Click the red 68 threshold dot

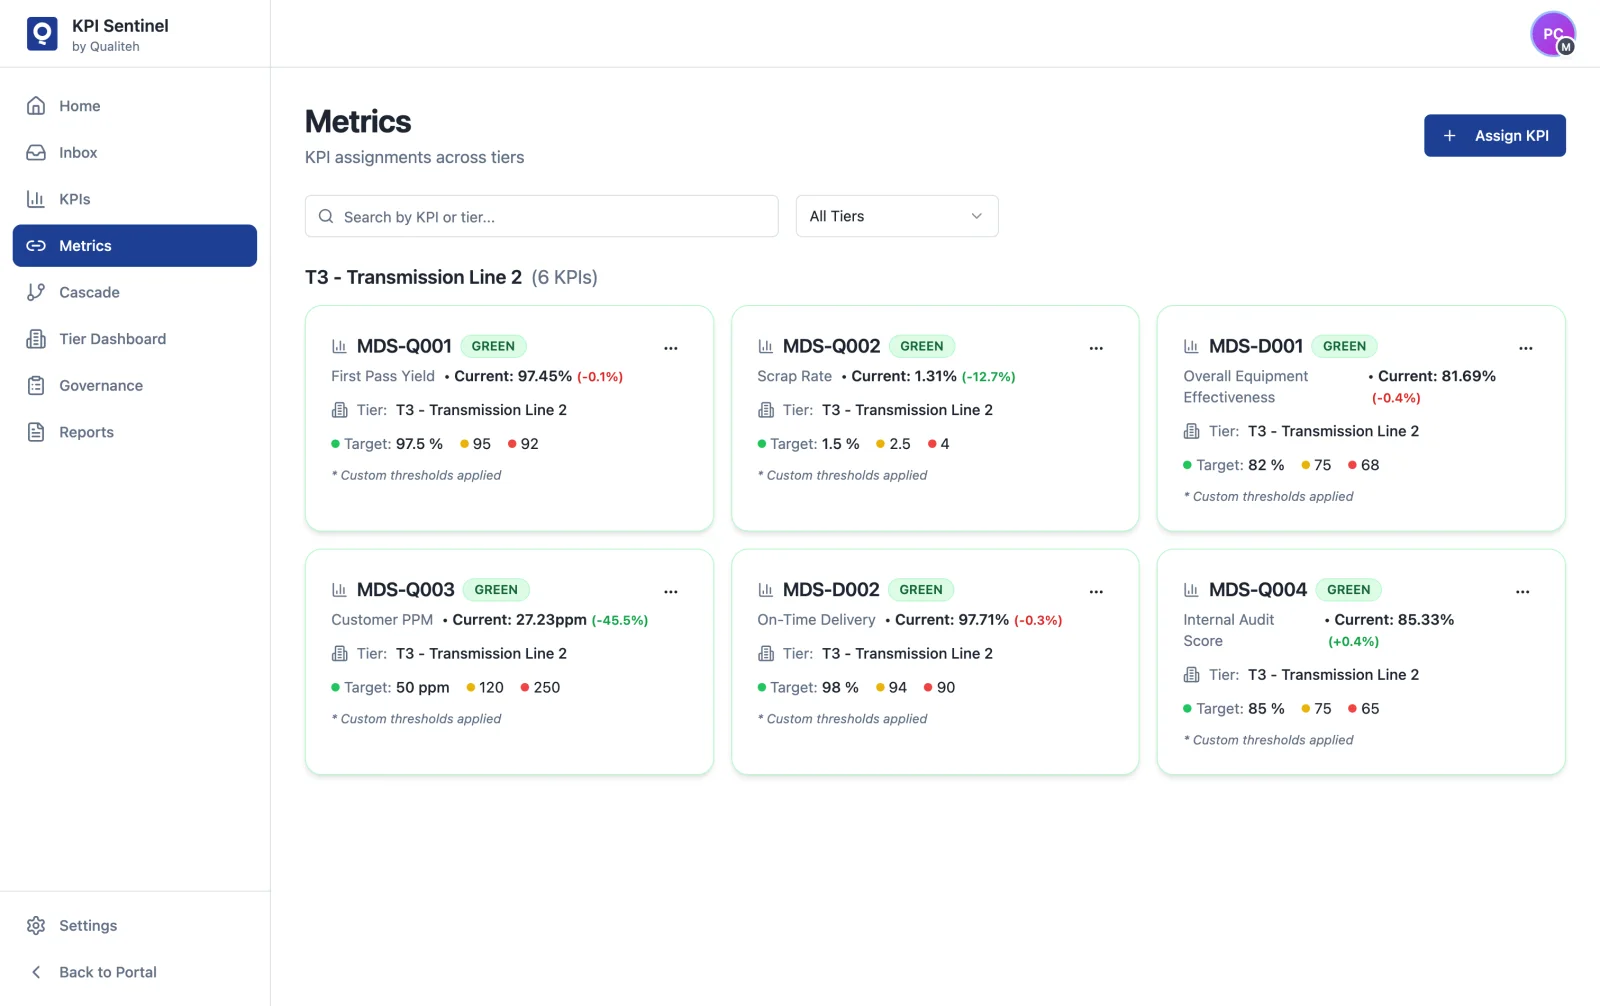coord(1352,465)
